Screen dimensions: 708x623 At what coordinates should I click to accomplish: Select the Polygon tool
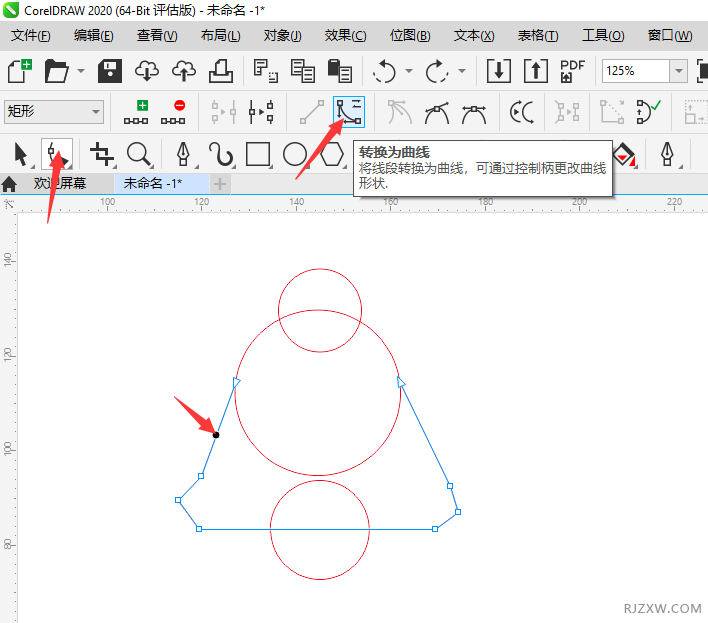[332, 154]
